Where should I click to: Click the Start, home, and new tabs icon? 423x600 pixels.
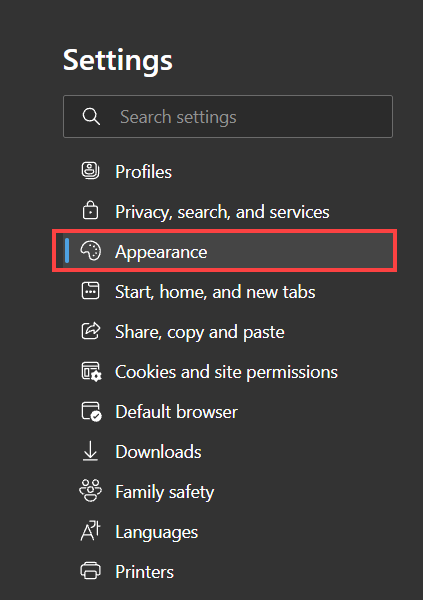coord(90,291)
